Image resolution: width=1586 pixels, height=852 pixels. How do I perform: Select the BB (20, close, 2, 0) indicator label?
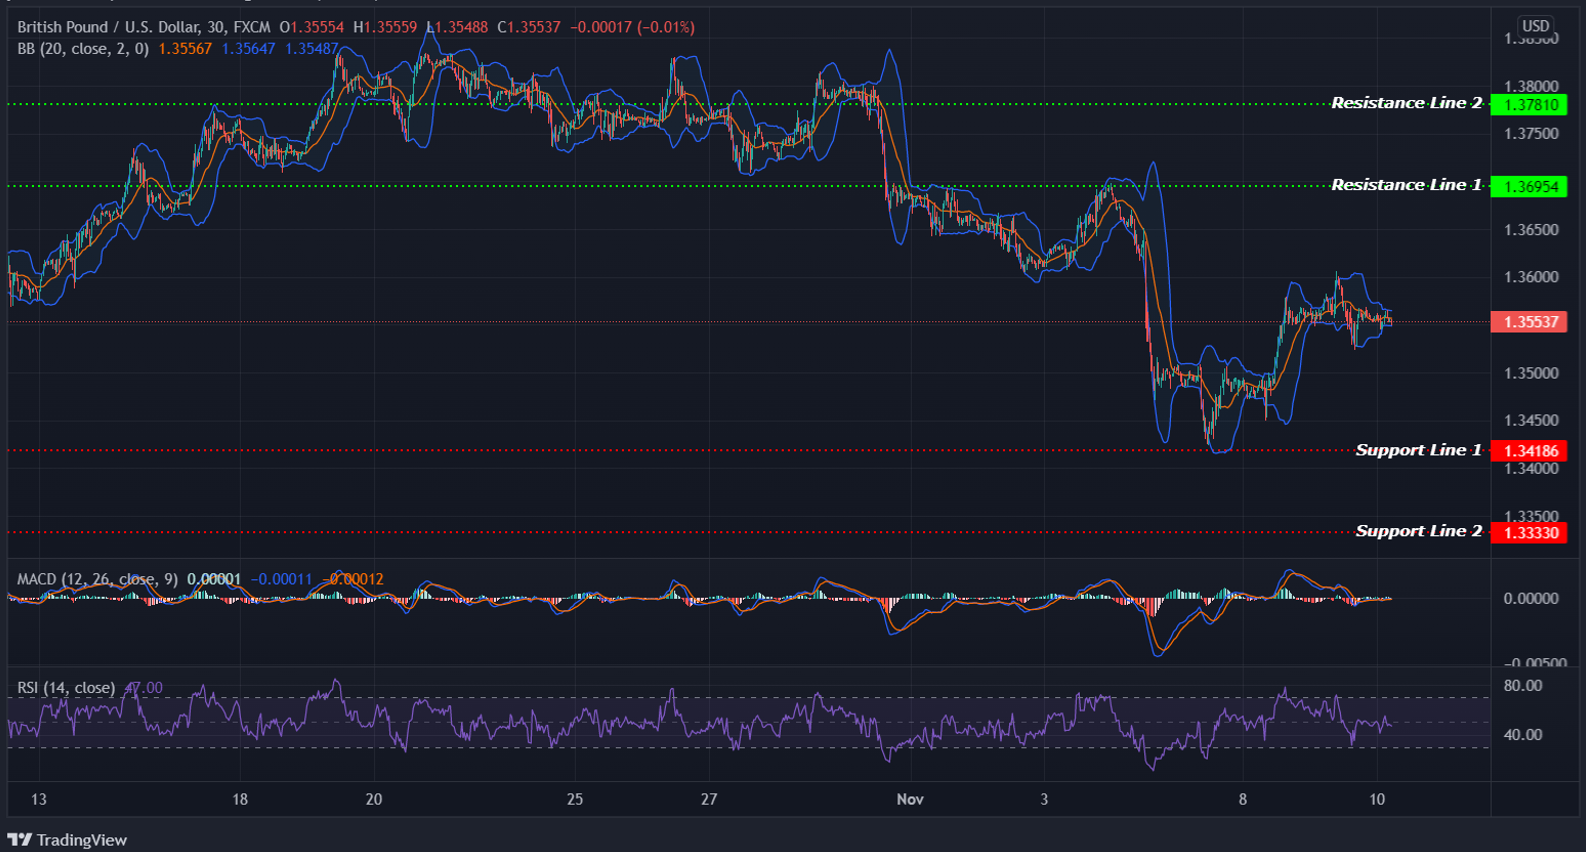tap(83, 48)
